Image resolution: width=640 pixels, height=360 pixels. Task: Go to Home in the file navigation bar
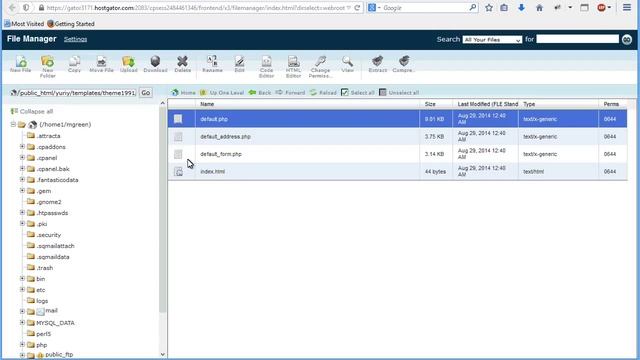pyautogui.click(x=183, y=93)
